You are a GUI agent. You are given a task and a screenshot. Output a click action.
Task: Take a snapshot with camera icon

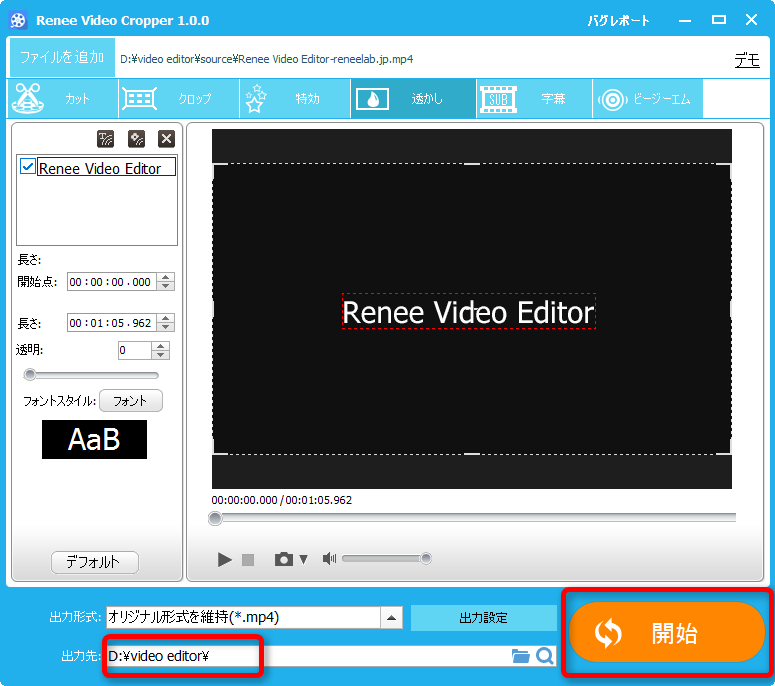point(284,559)
